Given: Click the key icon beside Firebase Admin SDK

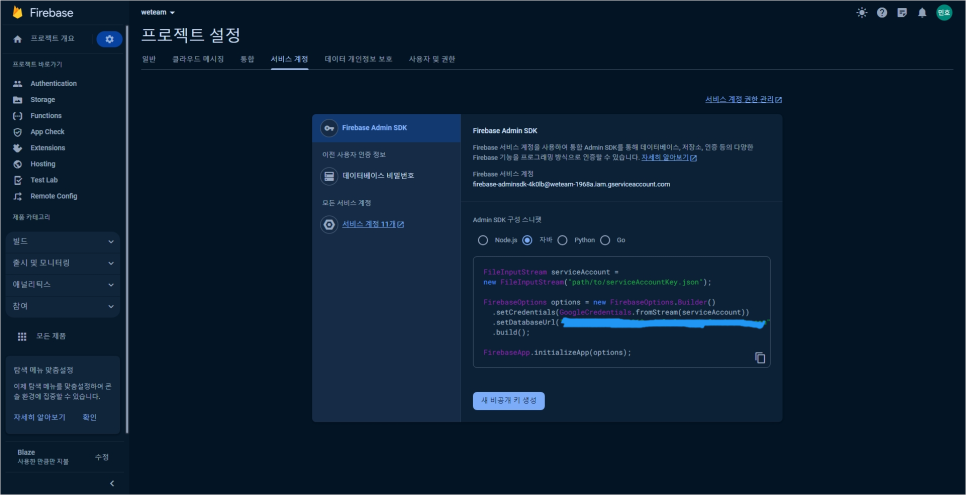Looking at the screenshot, I should (329, 128).
